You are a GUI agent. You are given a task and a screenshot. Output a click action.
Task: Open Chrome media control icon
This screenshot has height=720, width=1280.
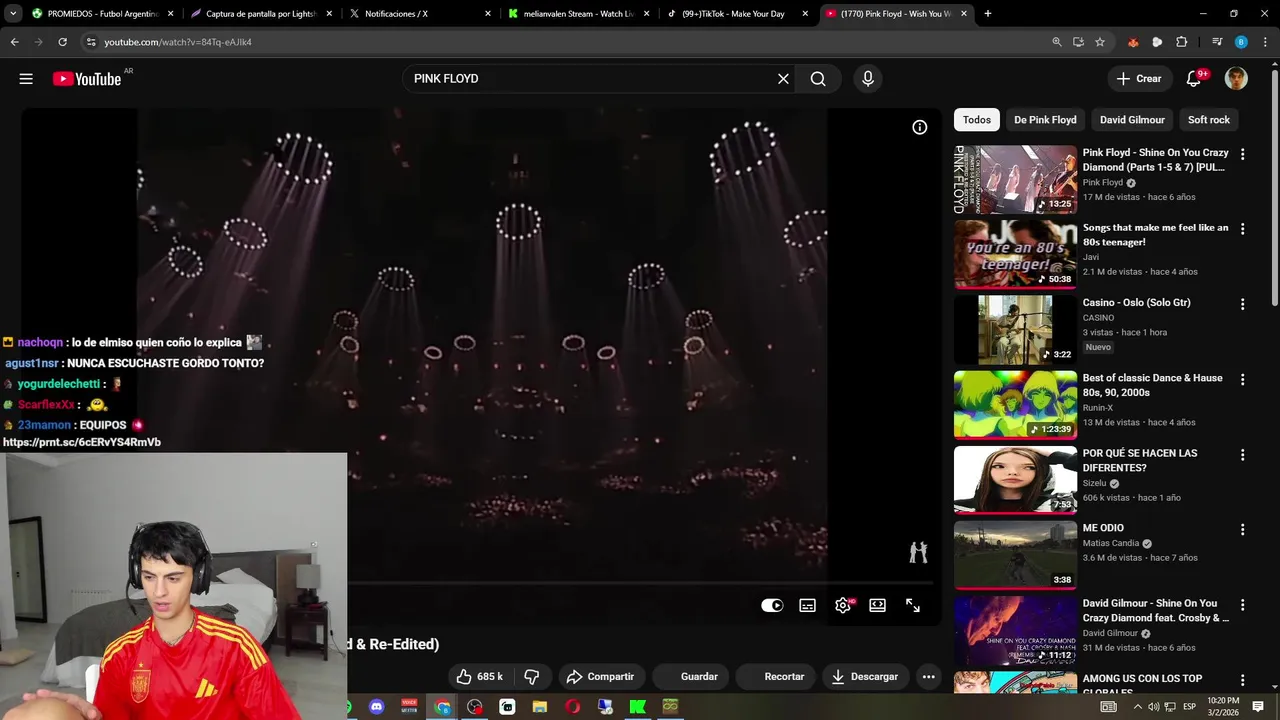[1217, 42]
